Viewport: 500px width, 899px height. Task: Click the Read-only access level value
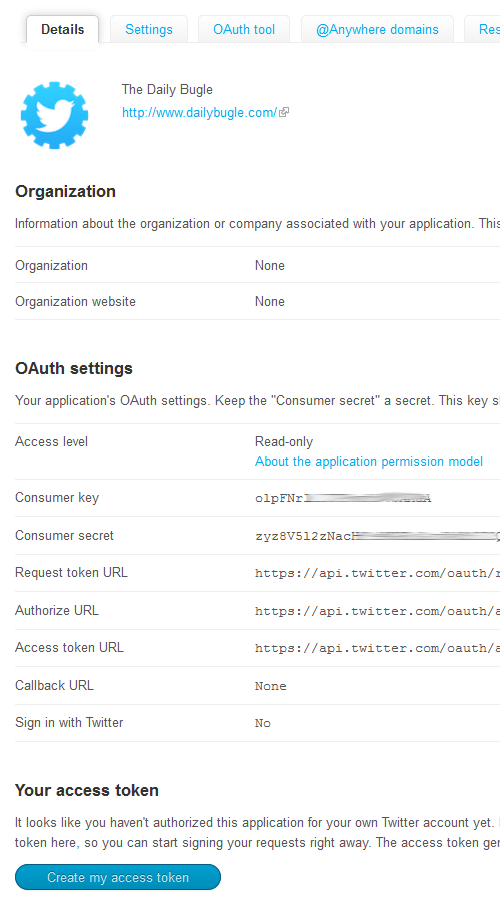click(x=284, y=441)
